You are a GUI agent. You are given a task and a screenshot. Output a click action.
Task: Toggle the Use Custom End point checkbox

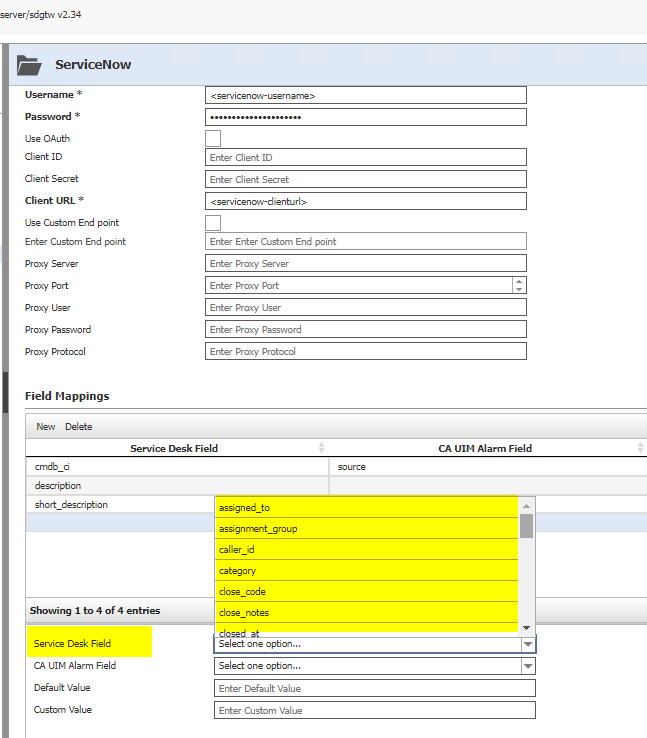[x=213, y=222]
